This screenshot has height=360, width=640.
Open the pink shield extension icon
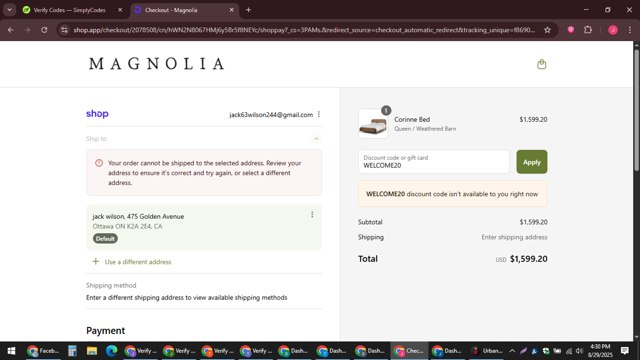571,30
